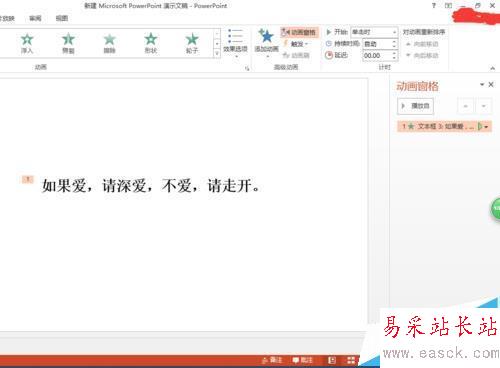
Task: Apply the 擦除 (Wipe) animation effect
Action: [x=109, y=44]
